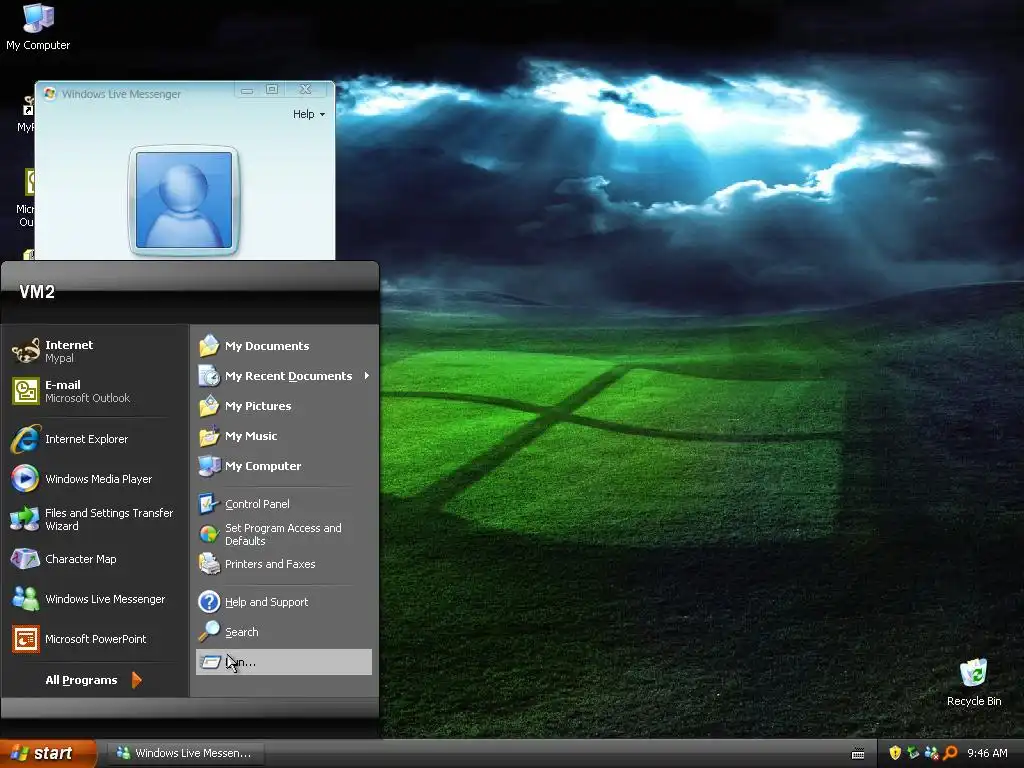Click the Messenger profile picture
Screen dimensions: 1024x768
tap(184, 200)
